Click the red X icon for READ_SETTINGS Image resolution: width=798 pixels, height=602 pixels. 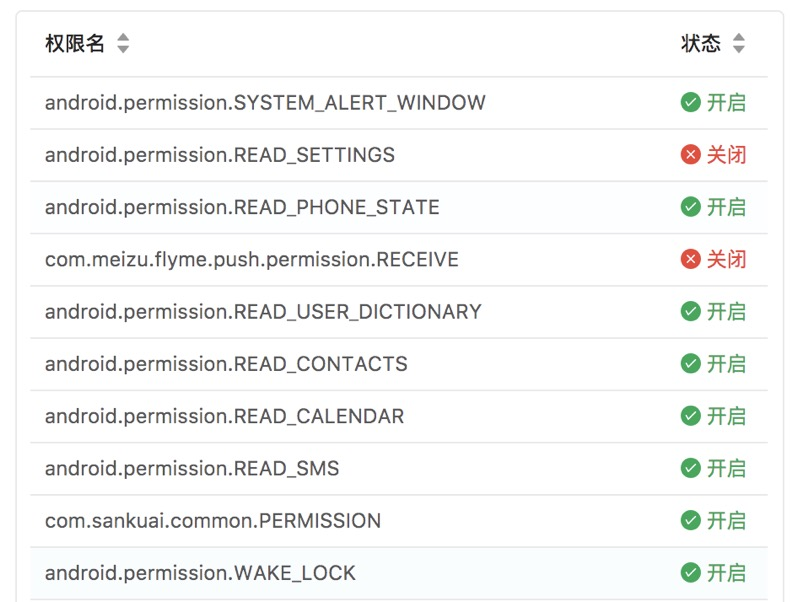tap(690, 155)
